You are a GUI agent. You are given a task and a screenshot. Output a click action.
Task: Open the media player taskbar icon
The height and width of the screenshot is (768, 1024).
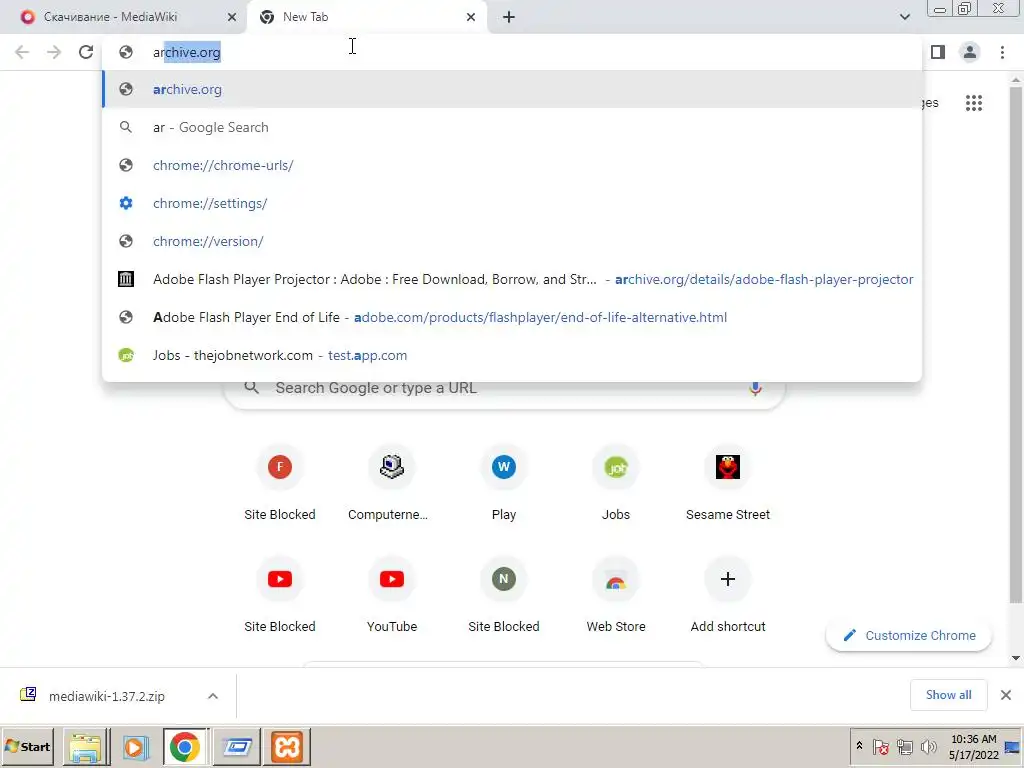click(x=135, y=747)
